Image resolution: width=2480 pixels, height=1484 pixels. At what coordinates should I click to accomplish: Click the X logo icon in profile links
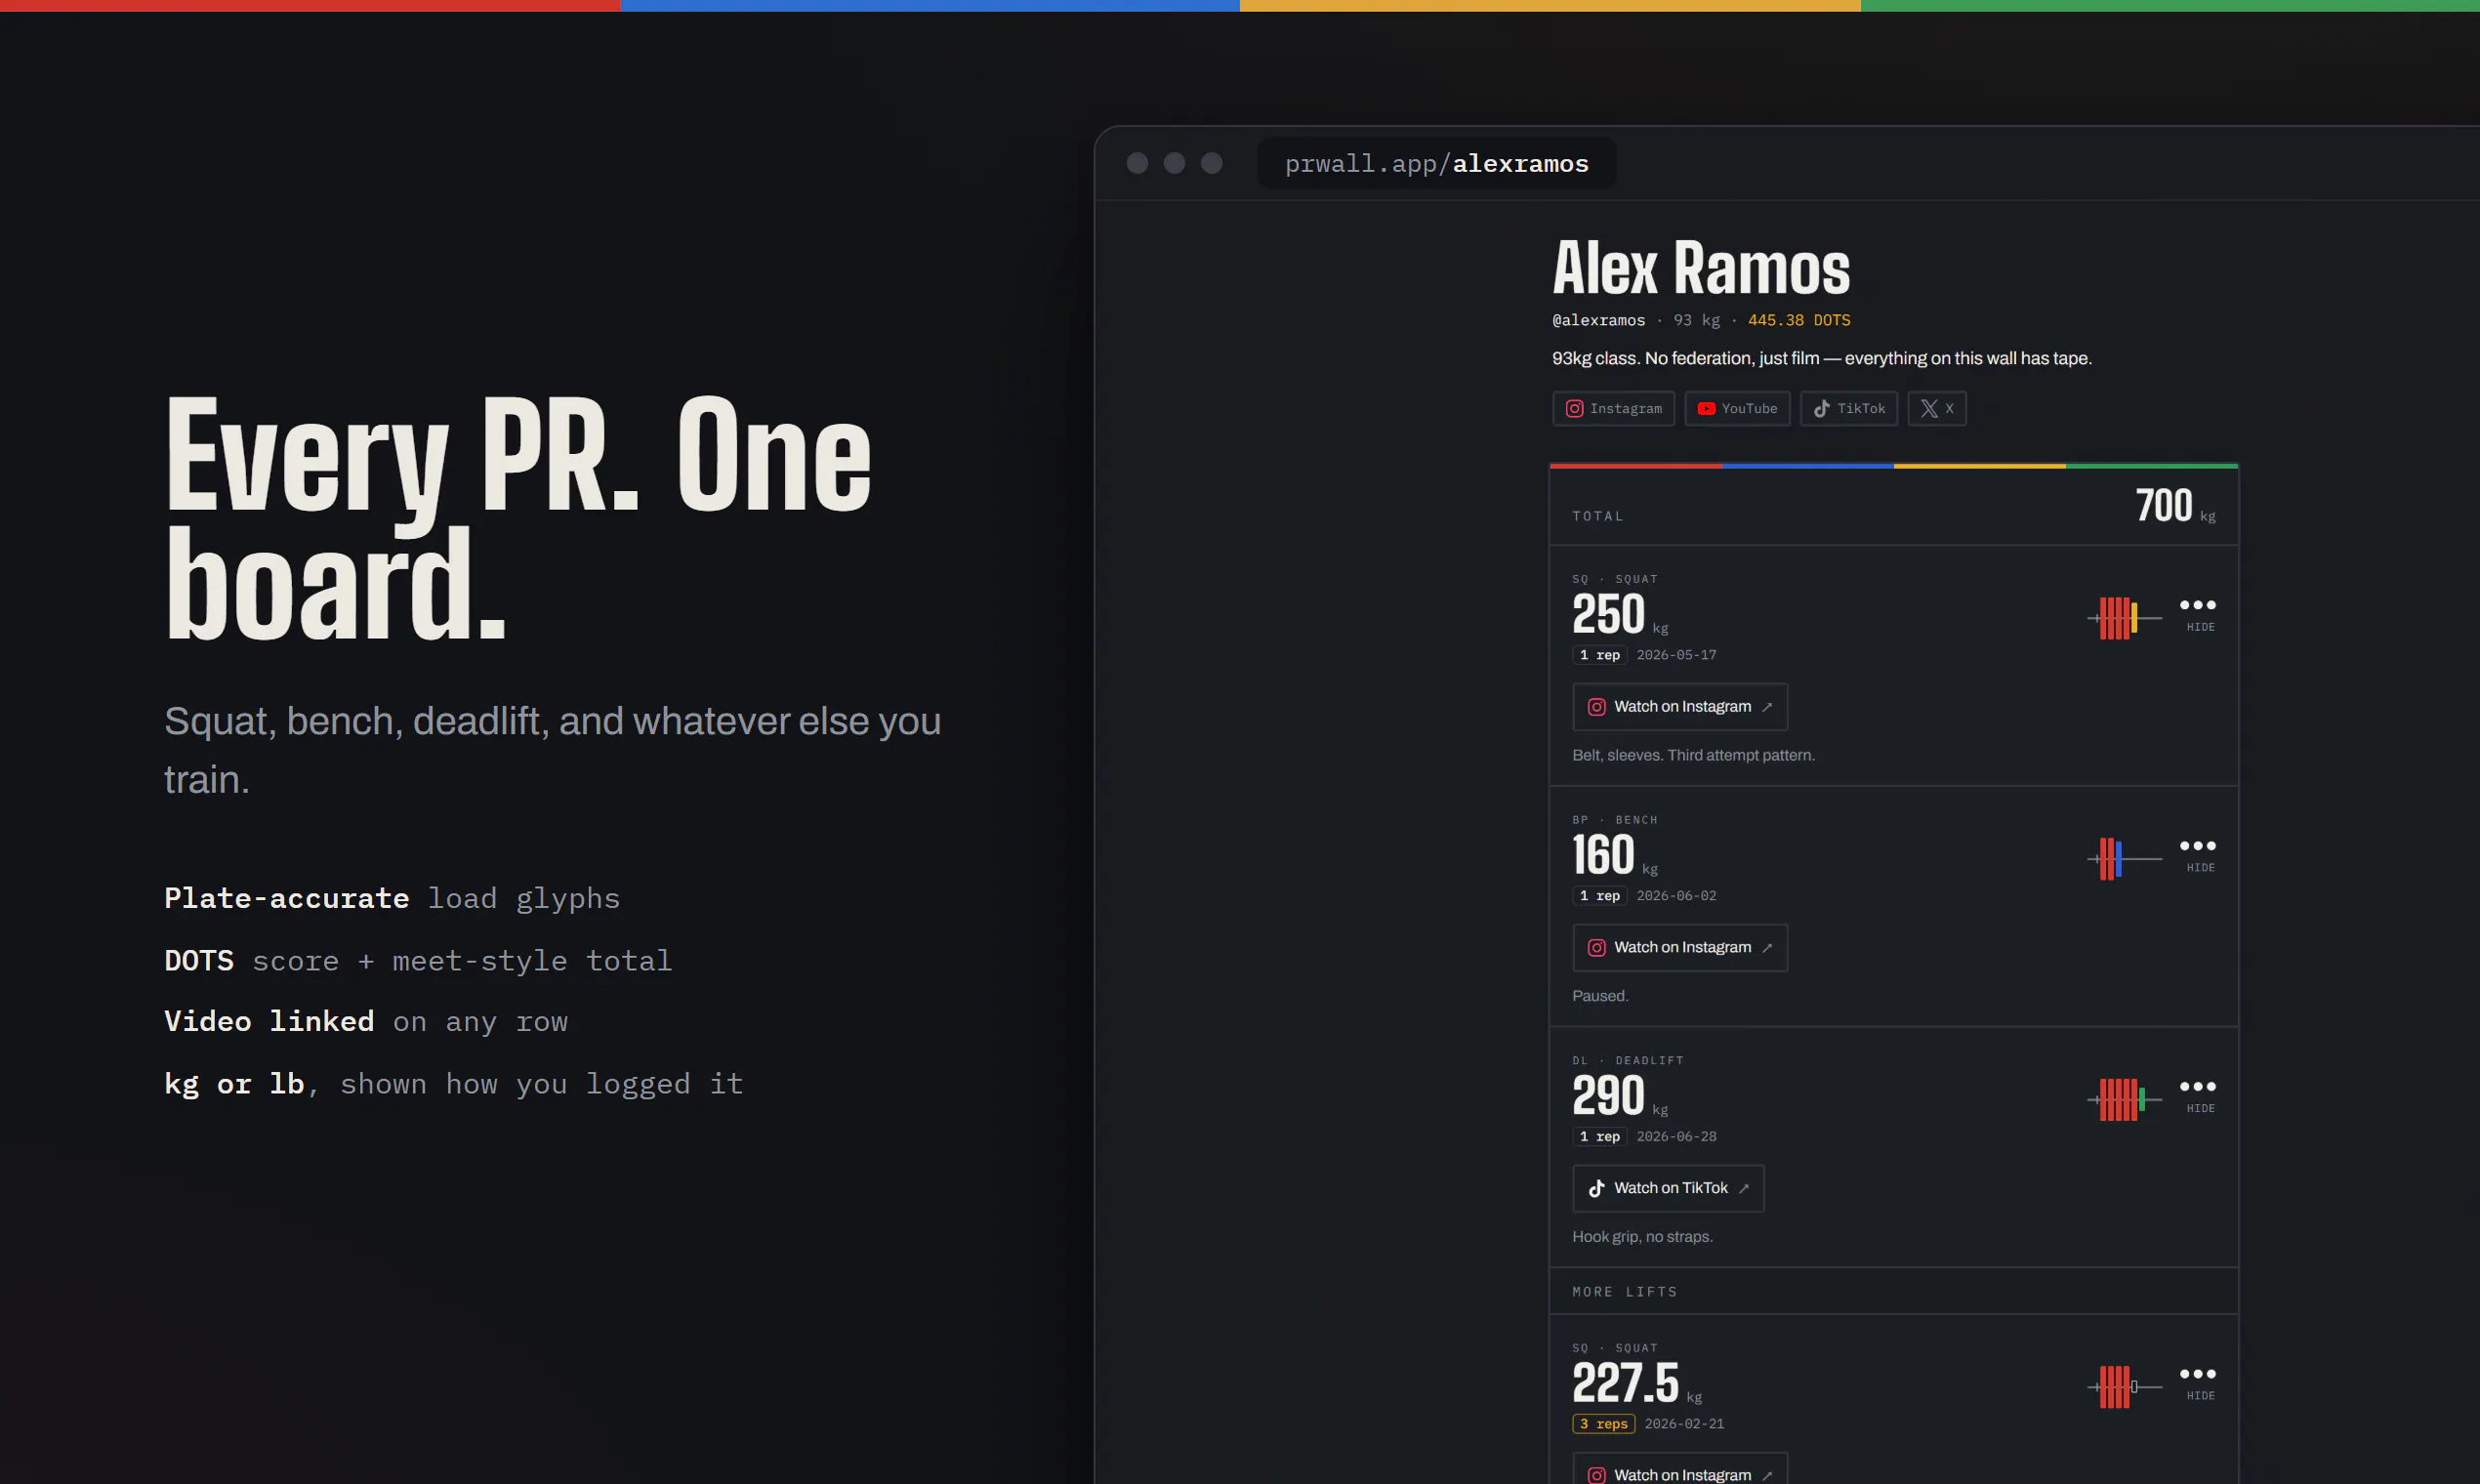1929,408
